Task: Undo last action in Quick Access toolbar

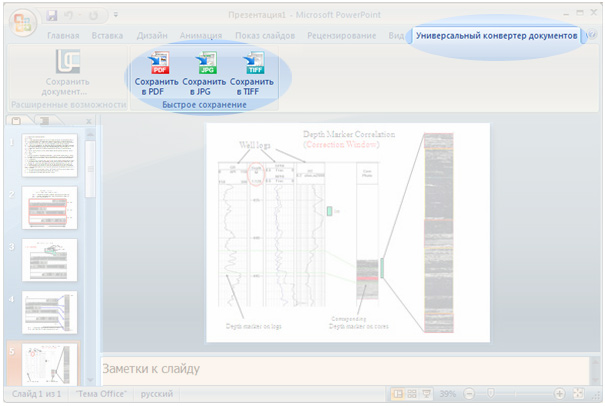Action: (x=69, y=15)
